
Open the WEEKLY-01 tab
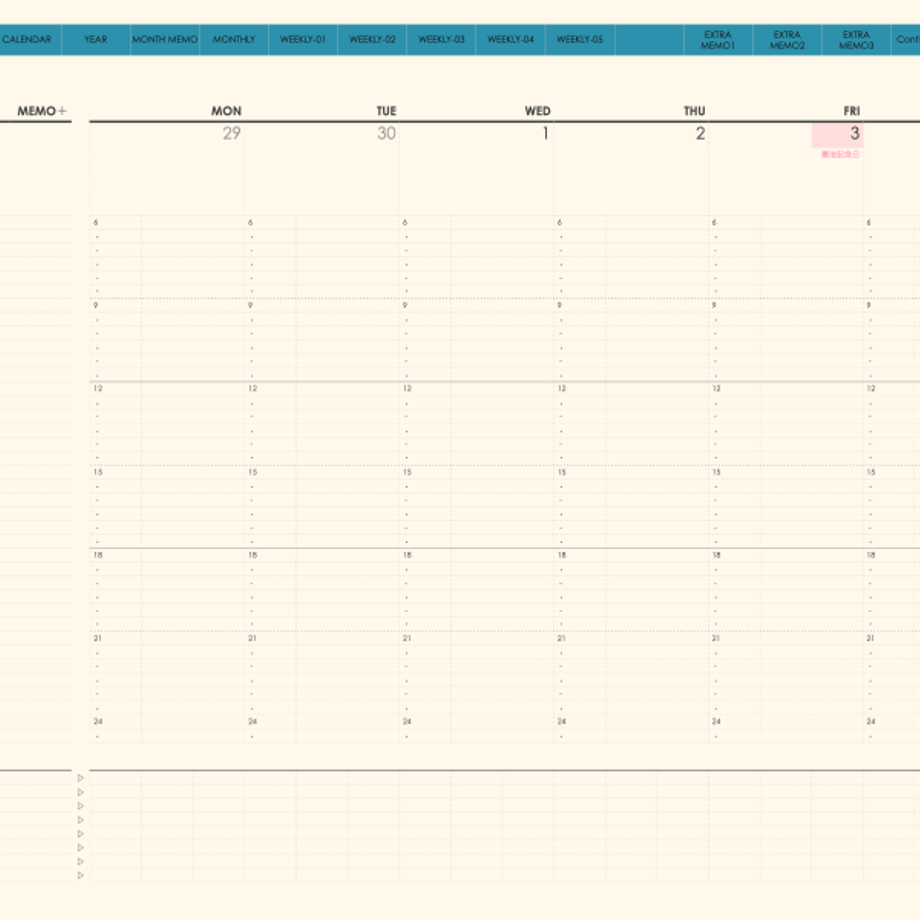[303, 39]
